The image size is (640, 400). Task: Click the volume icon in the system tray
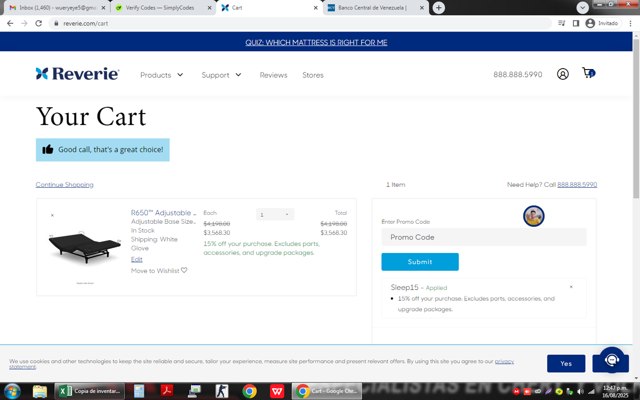point(580,392)
